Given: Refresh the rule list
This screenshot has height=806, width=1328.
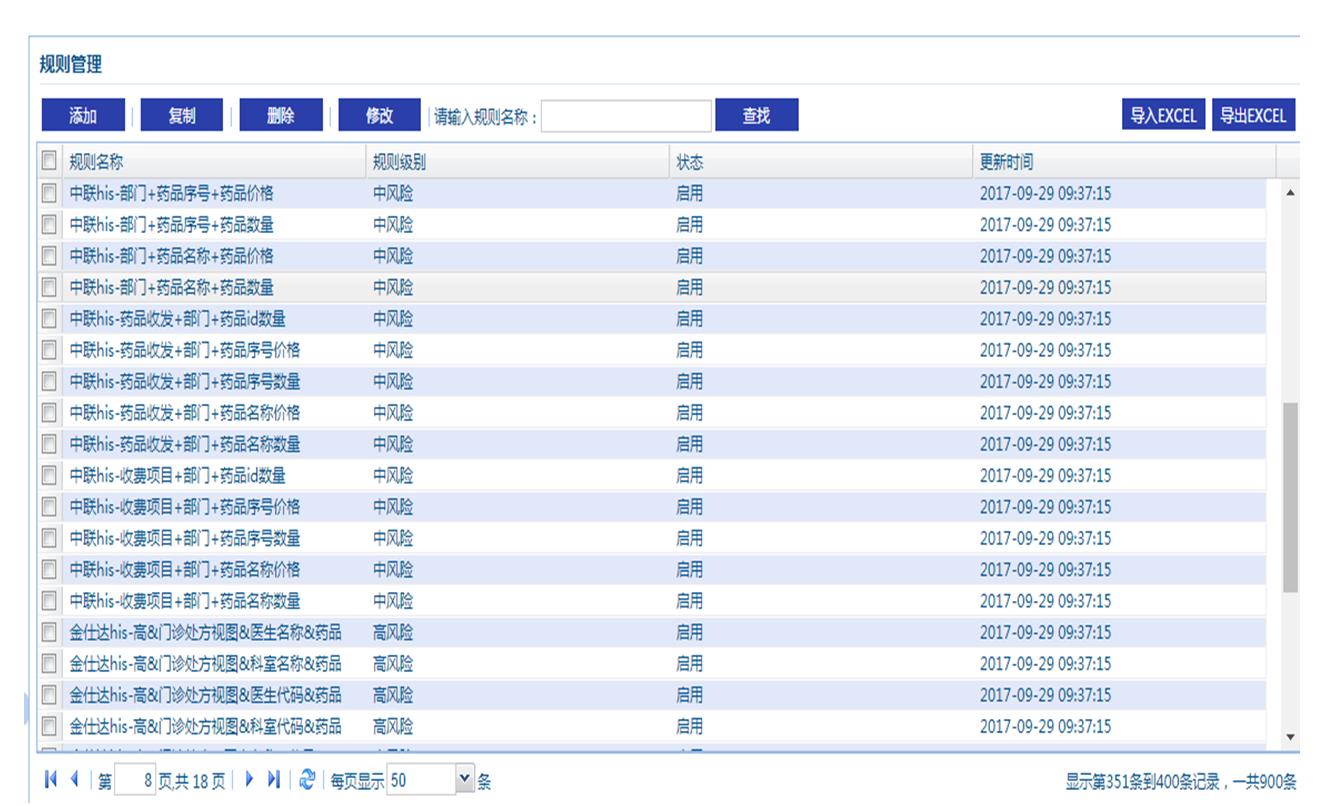Looking at the screenshot, I should (x=307, y=780).
